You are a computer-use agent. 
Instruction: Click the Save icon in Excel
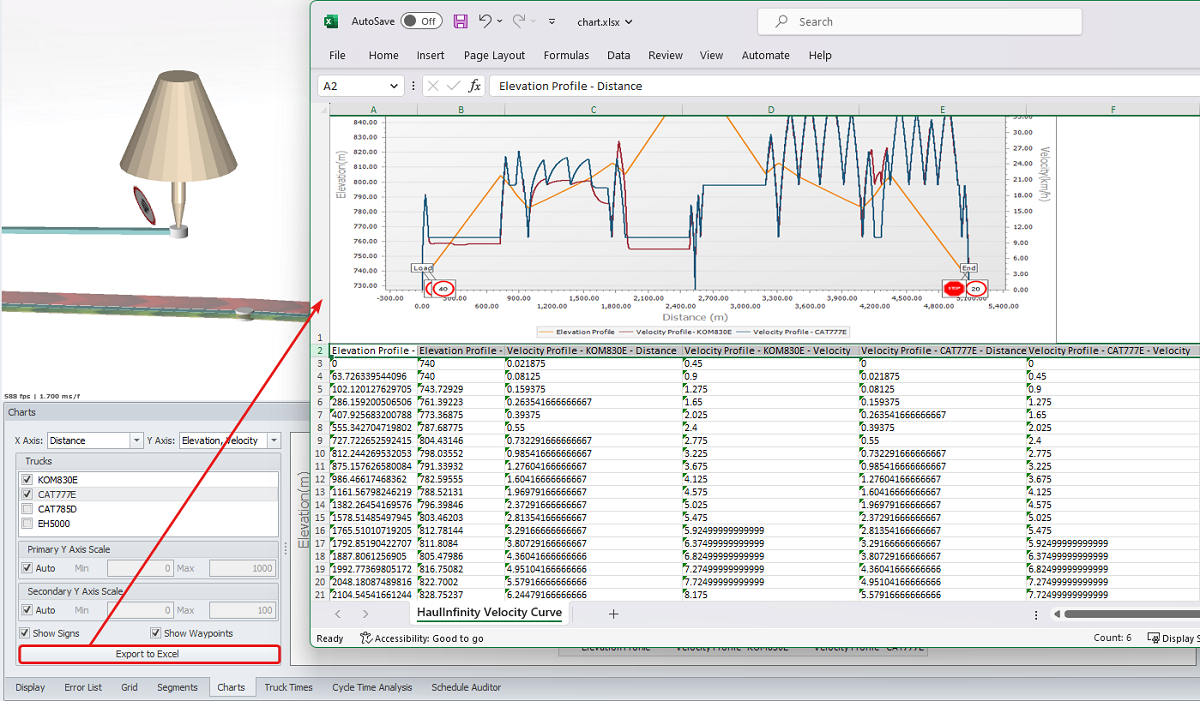(x=460, y=21)
